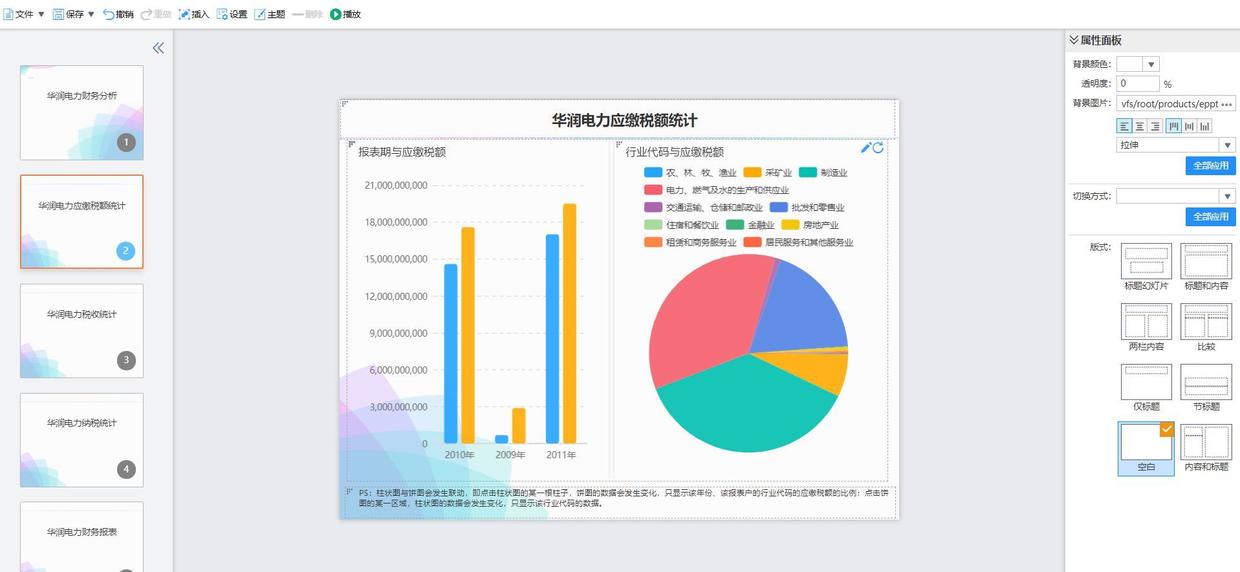Open 设置 settings in the toolbar
The width and height of the screenshot is (1240, 572).
222,14
